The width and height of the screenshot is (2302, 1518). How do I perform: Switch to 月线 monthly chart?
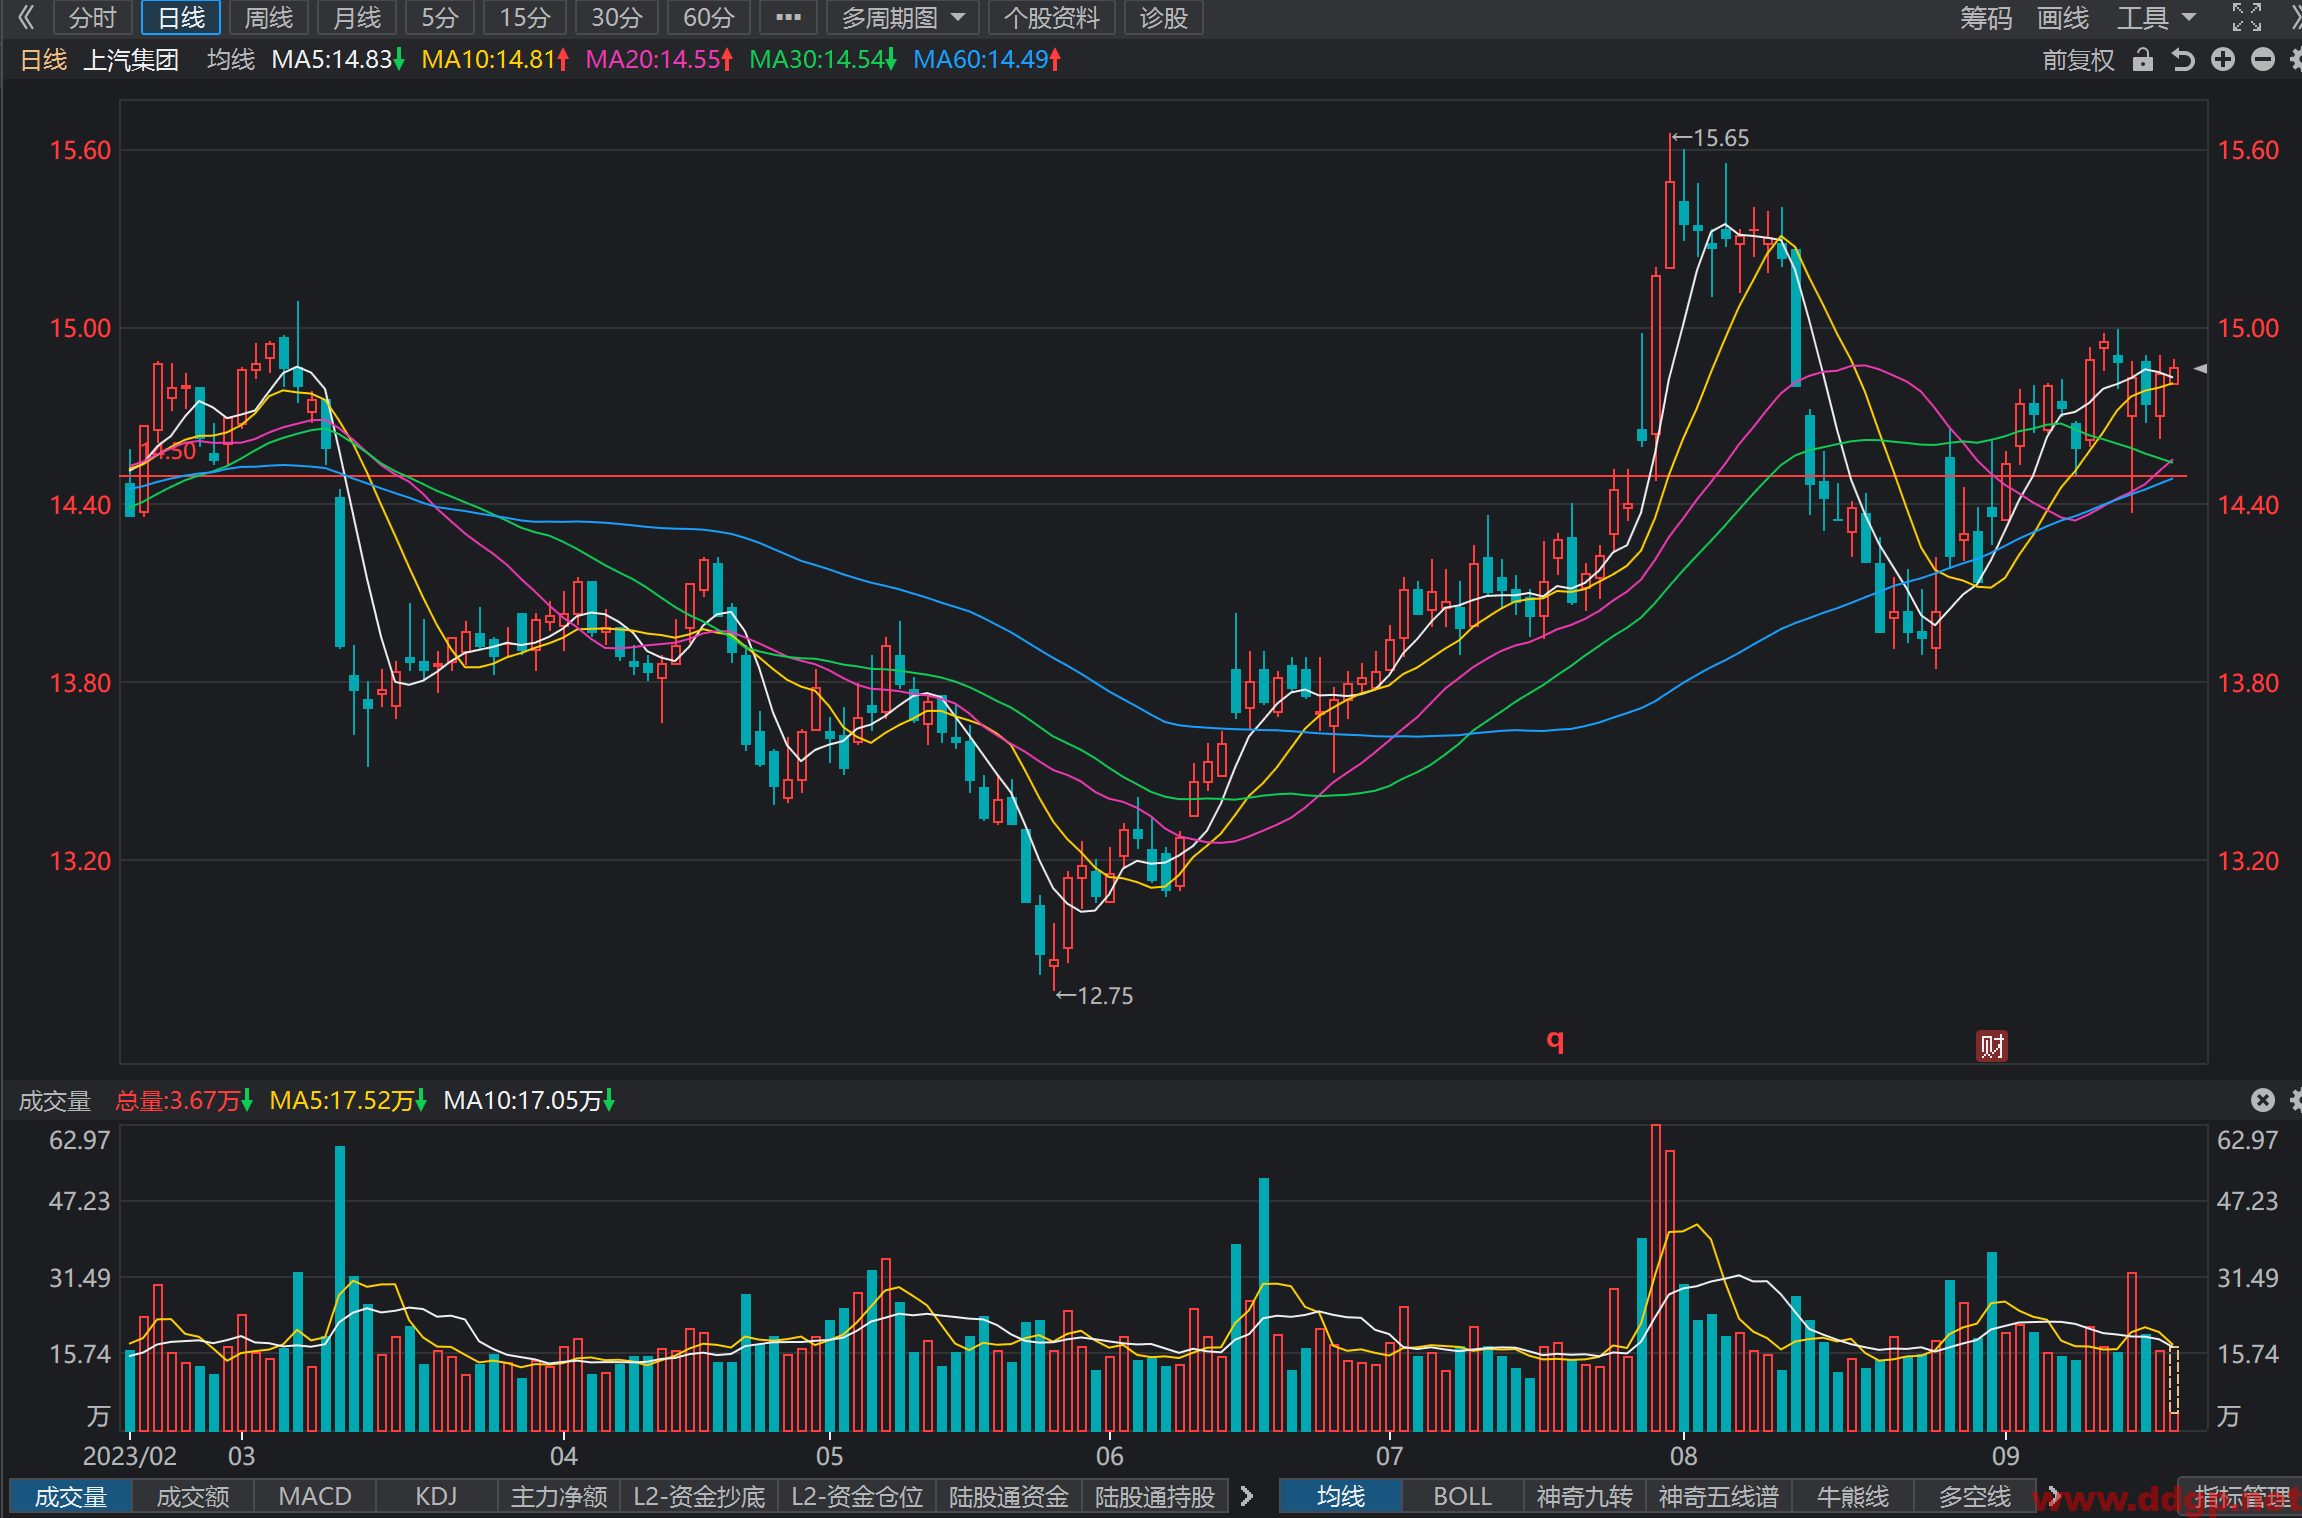357,18
